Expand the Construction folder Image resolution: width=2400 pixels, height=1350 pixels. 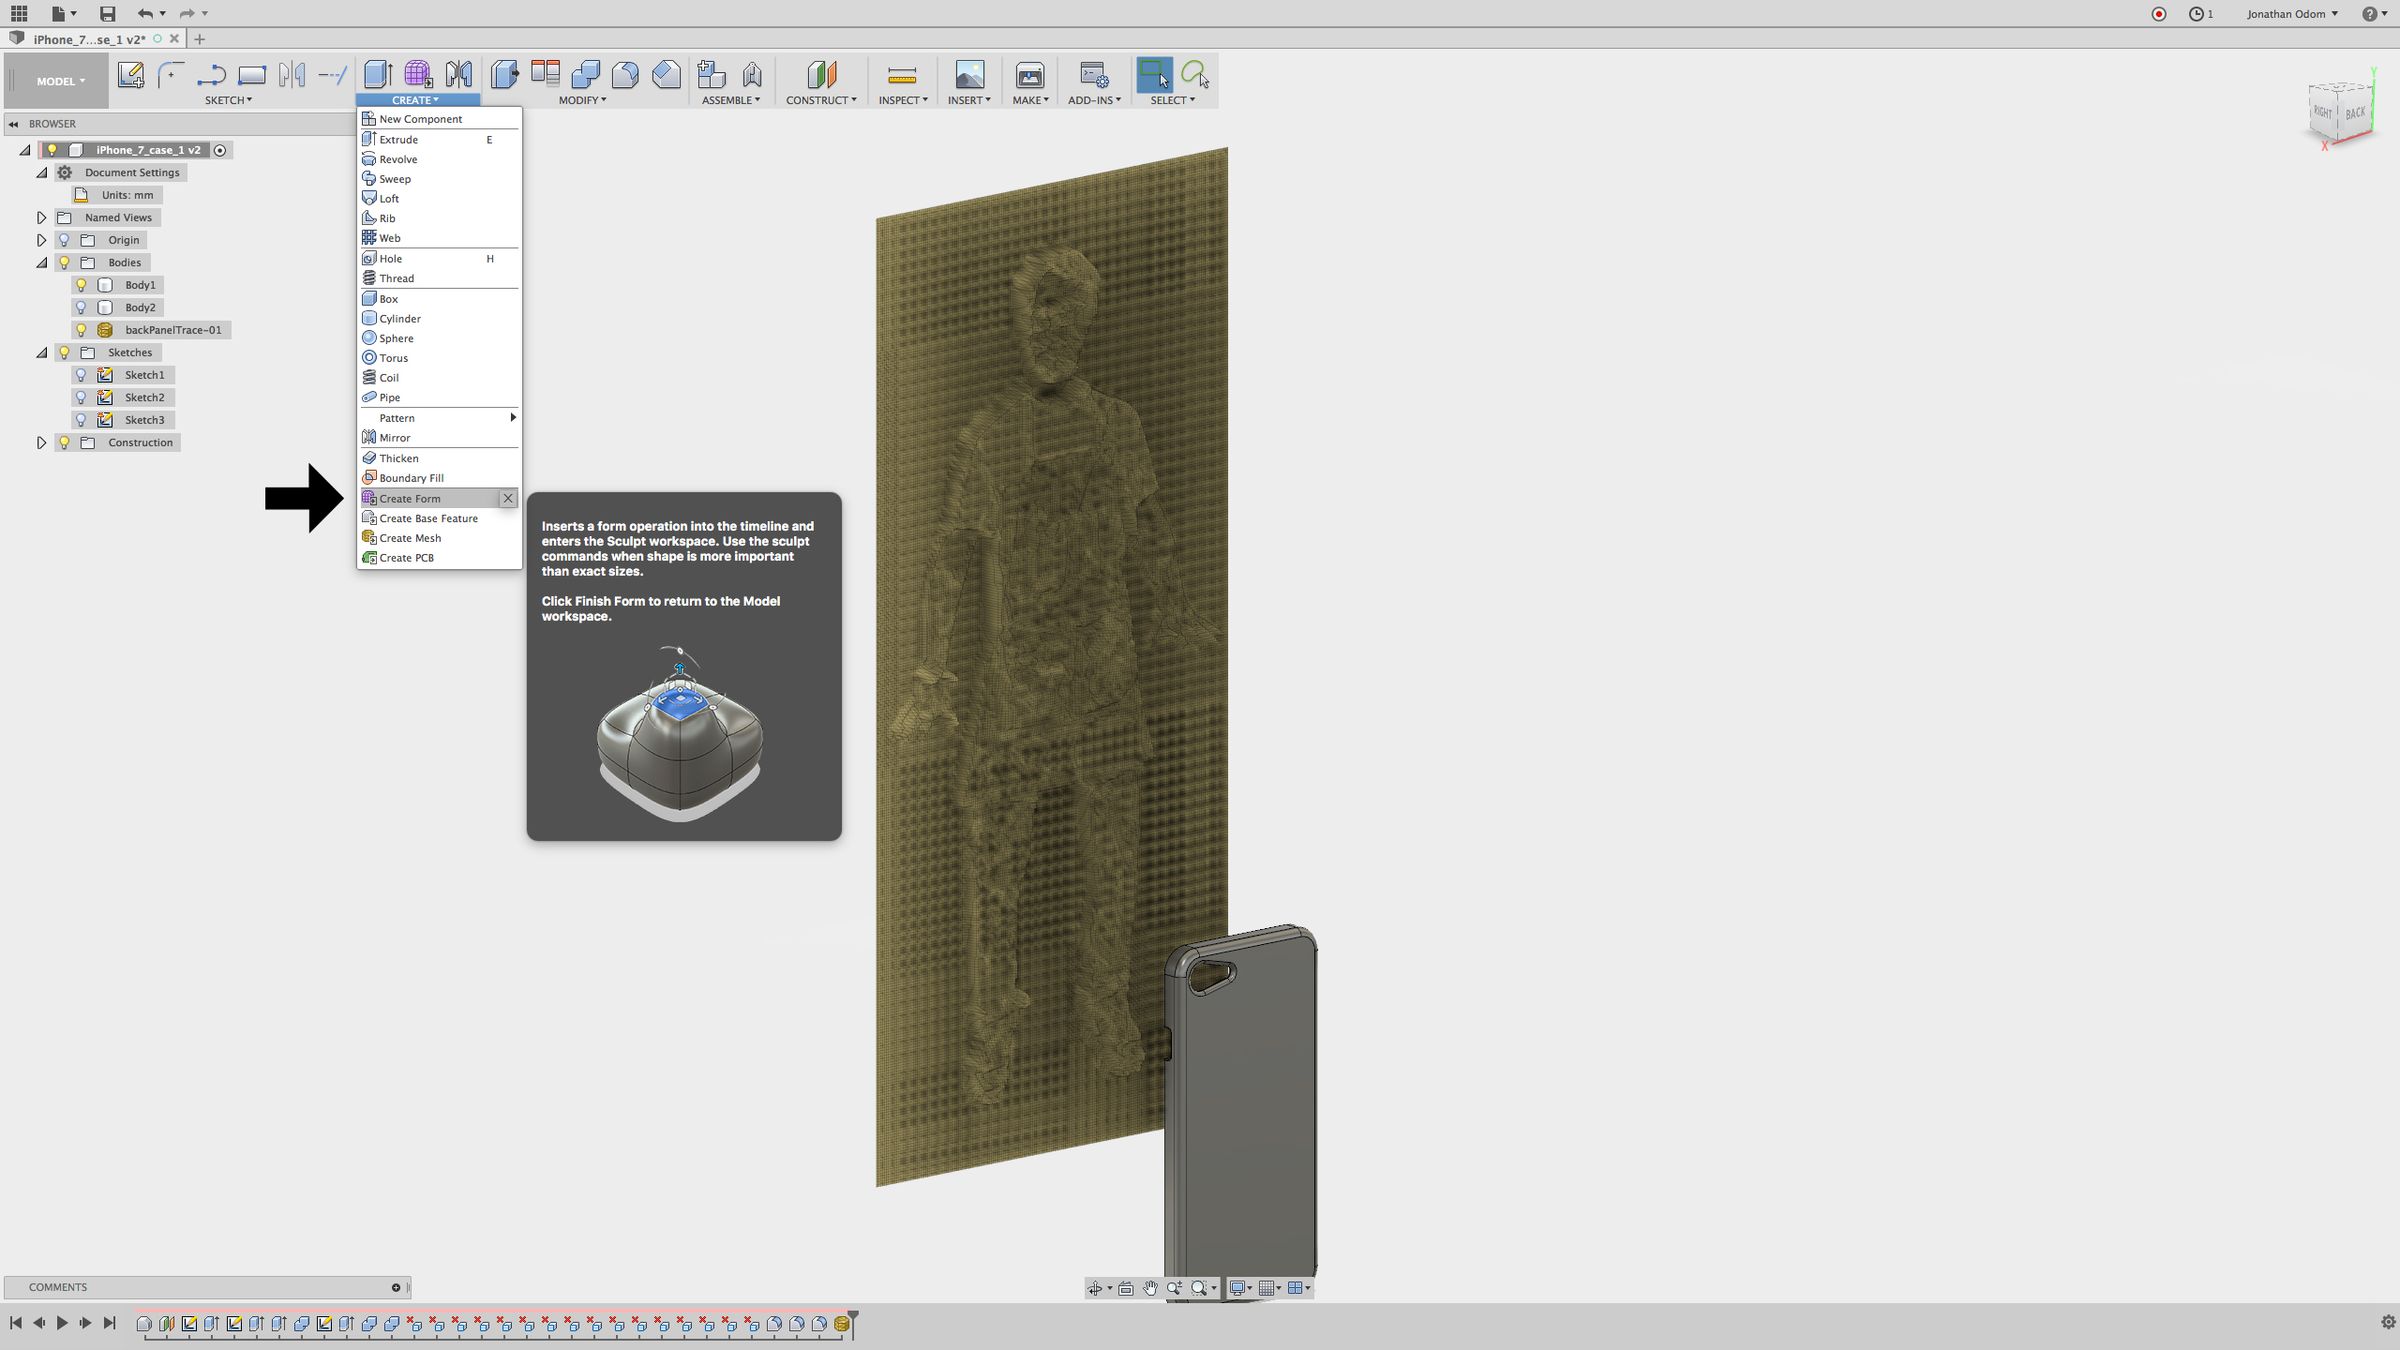click(41, 442)
